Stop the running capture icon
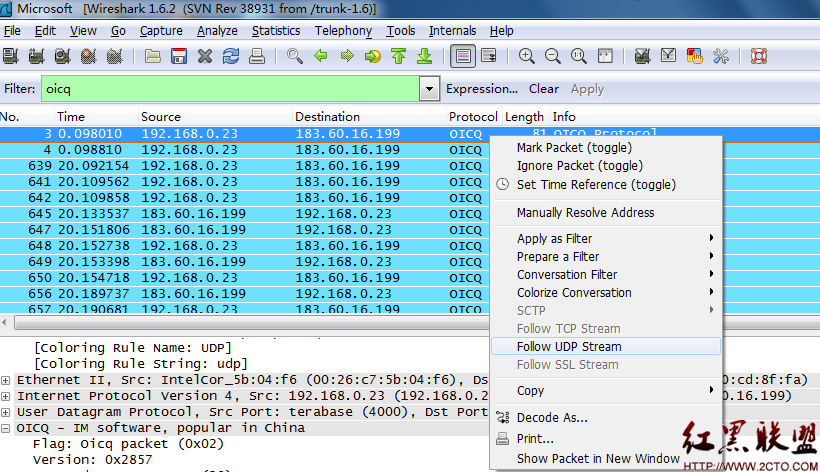The image size is (820, 472). pos(88,56)
